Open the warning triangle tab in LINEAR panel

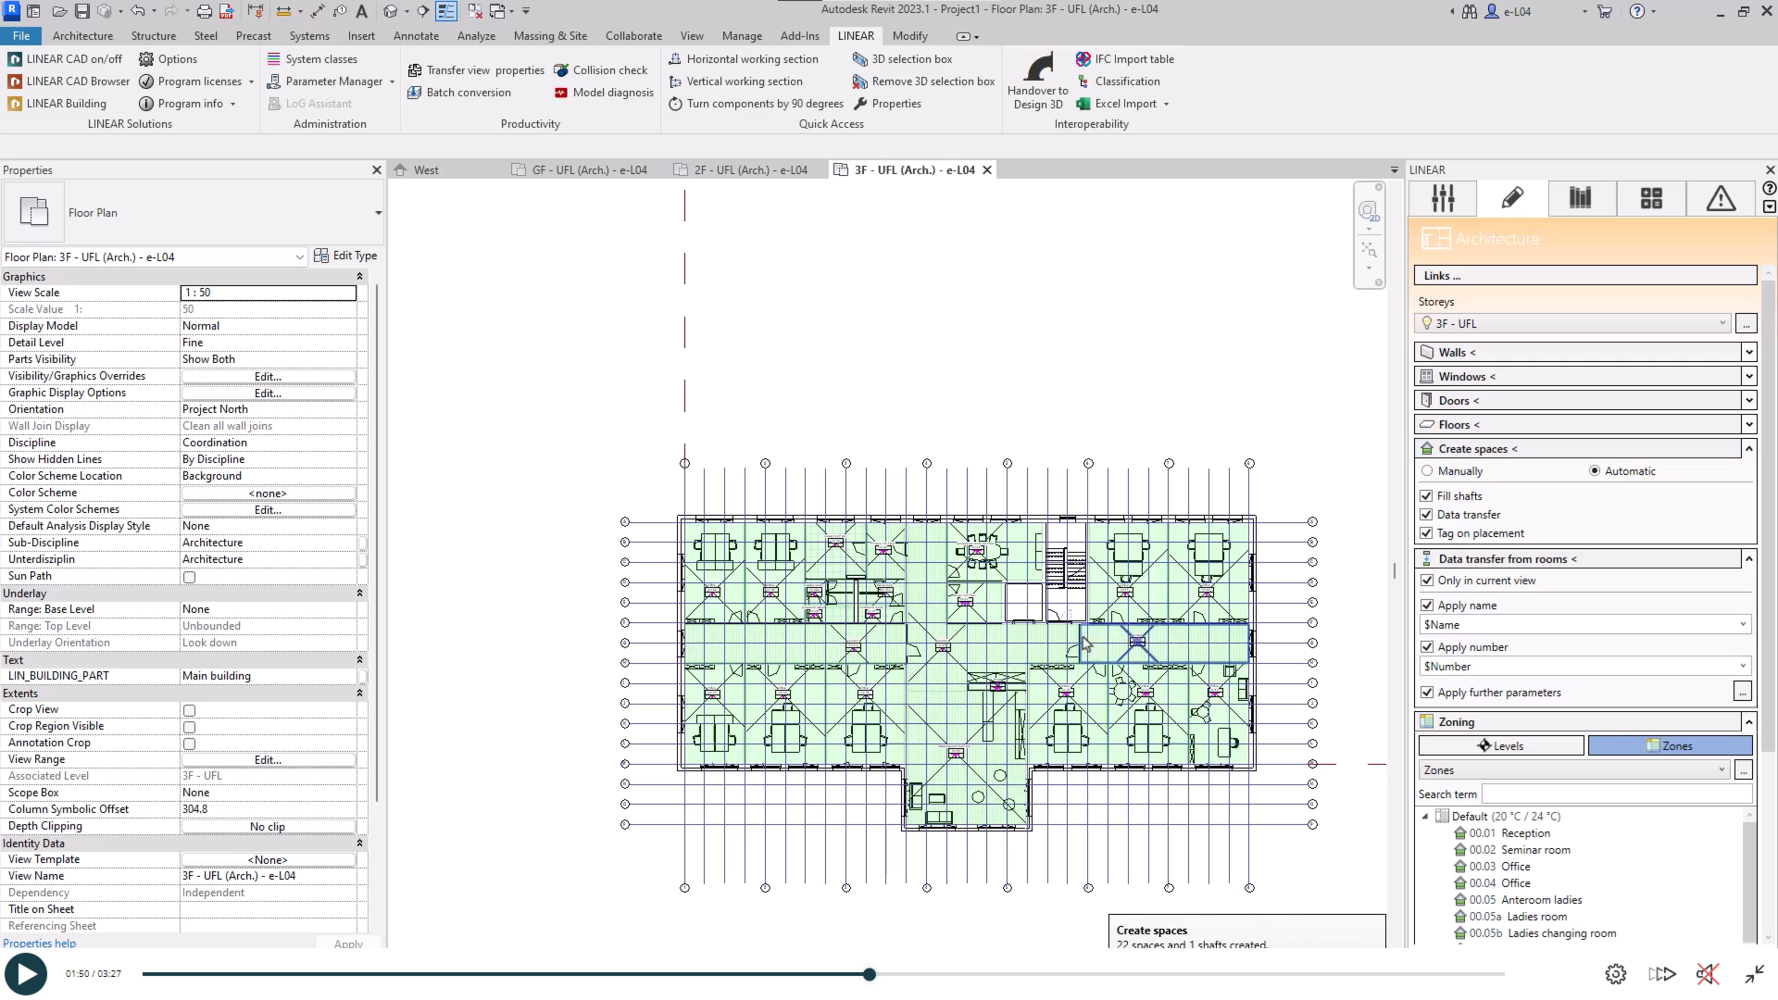pos(1720,198)
